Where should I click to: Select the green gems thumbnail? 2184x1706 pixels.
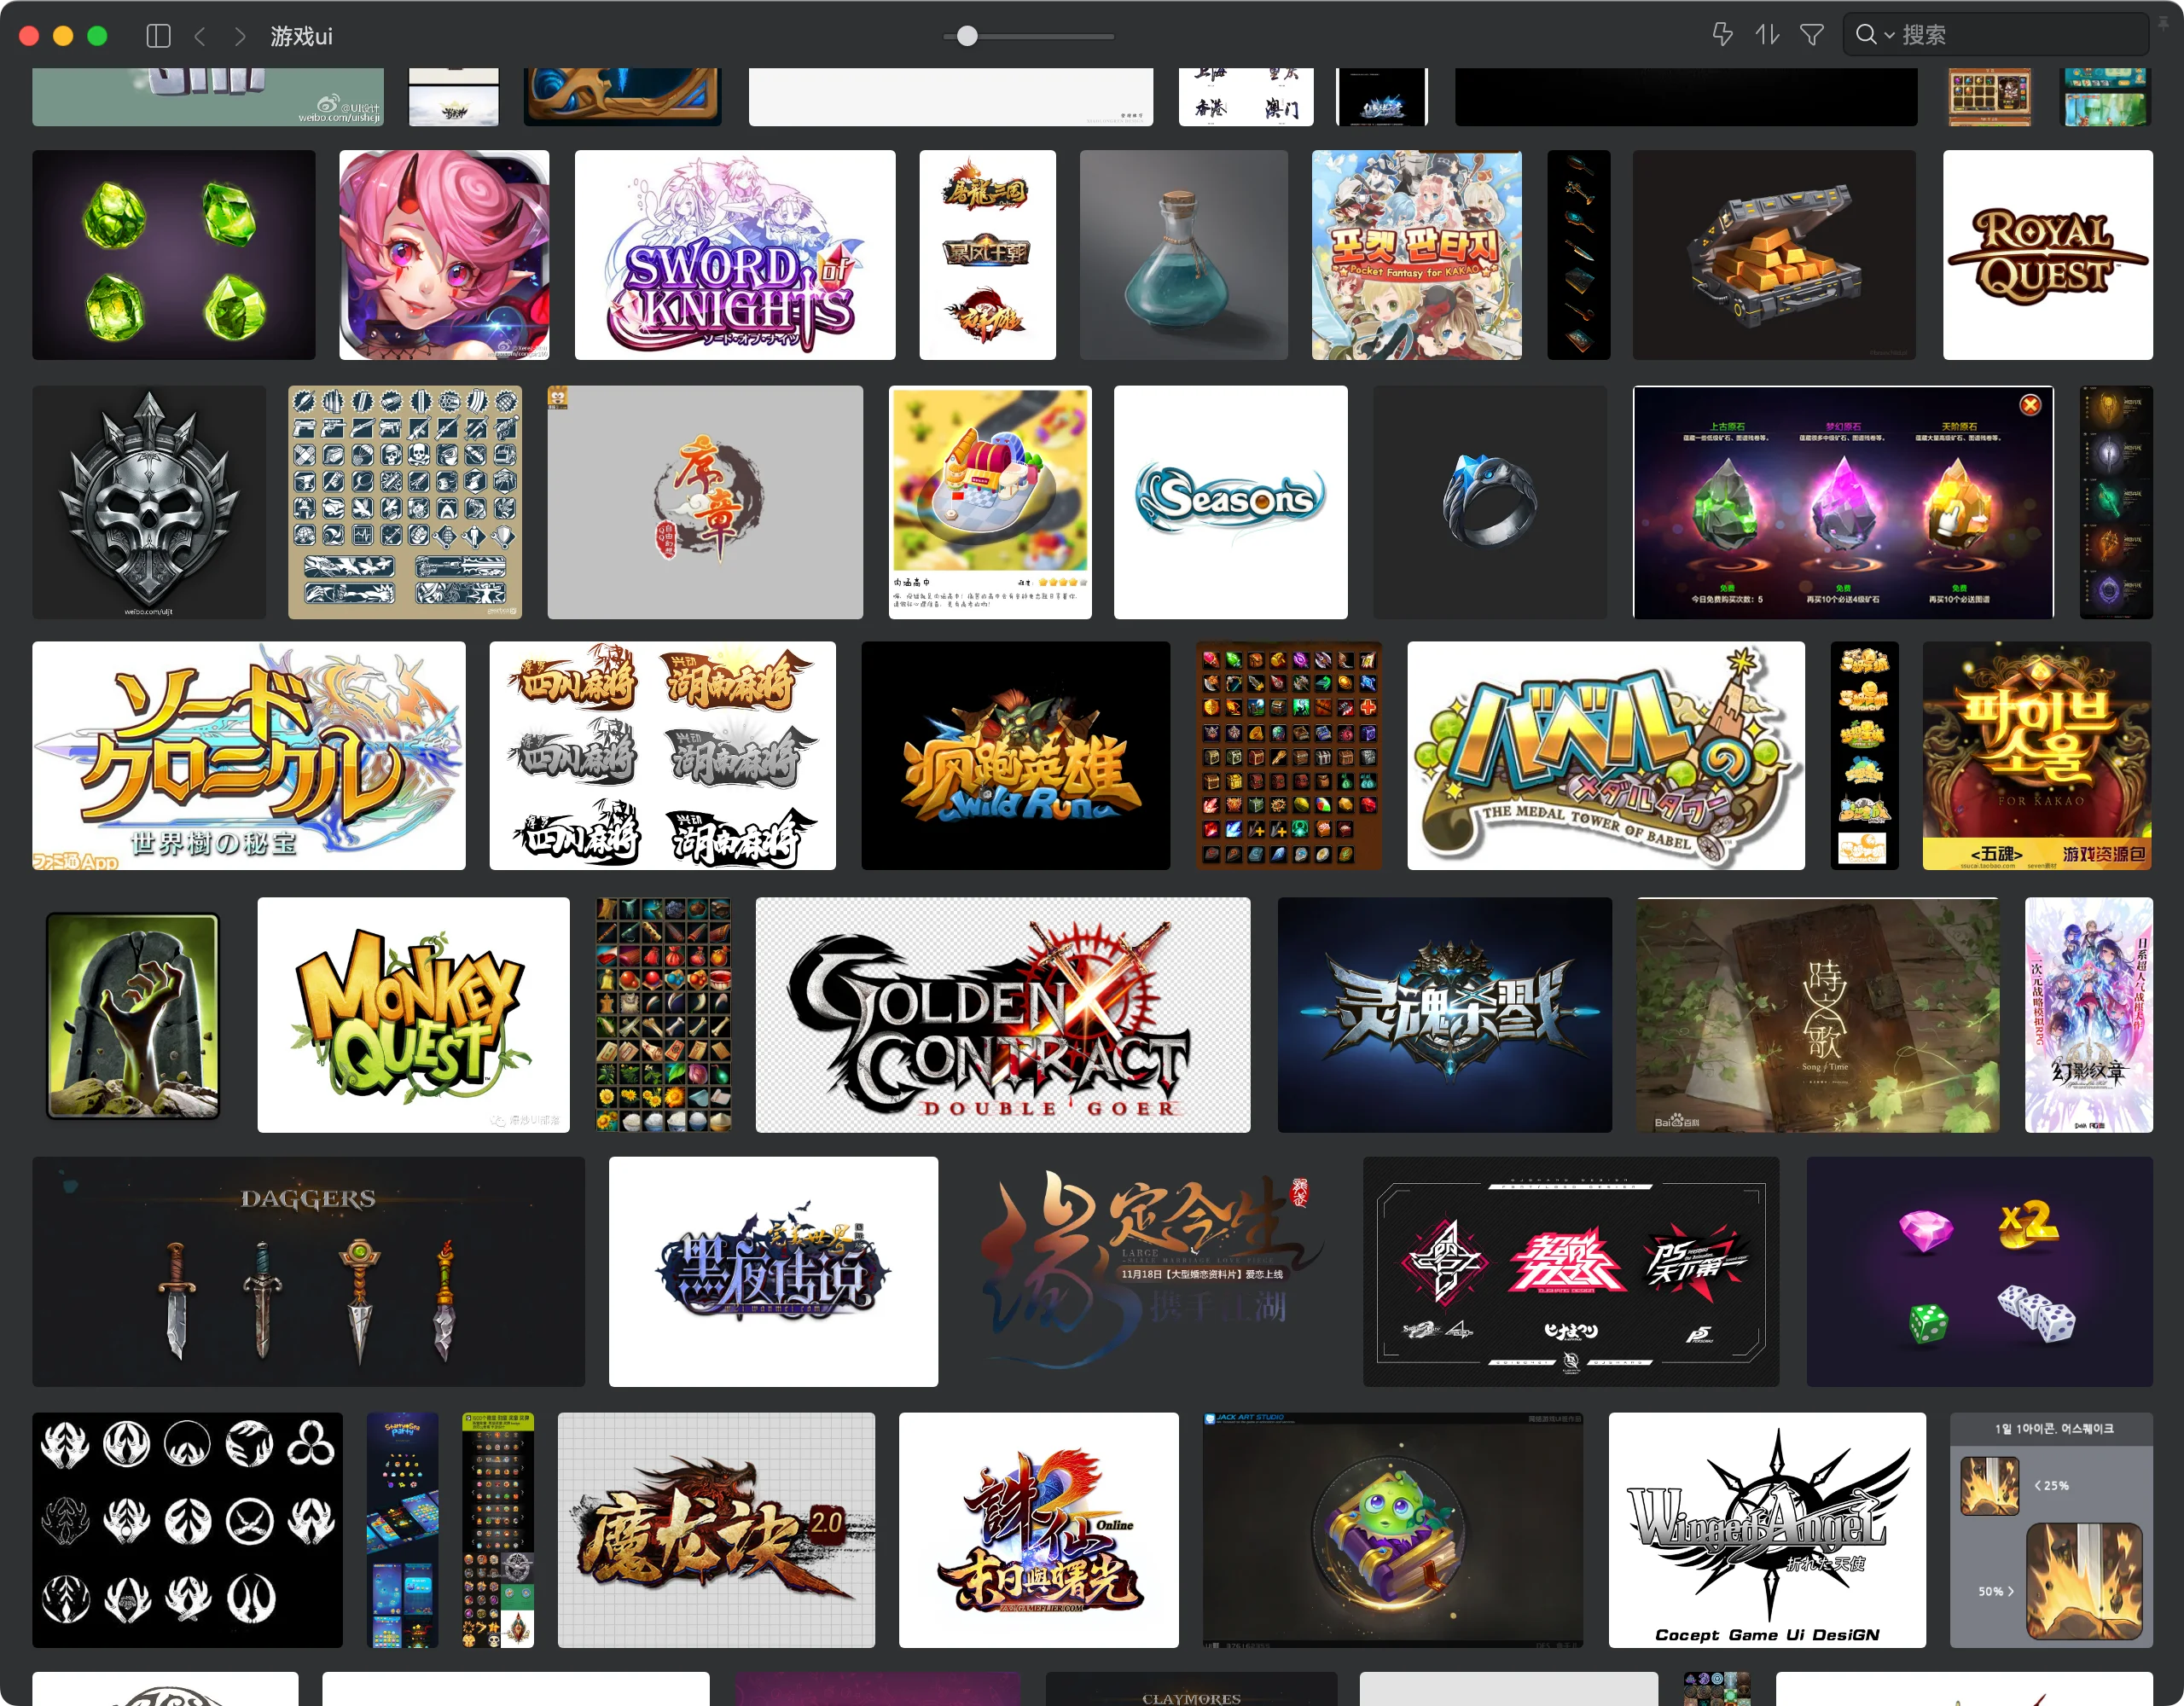click(174, 255)
